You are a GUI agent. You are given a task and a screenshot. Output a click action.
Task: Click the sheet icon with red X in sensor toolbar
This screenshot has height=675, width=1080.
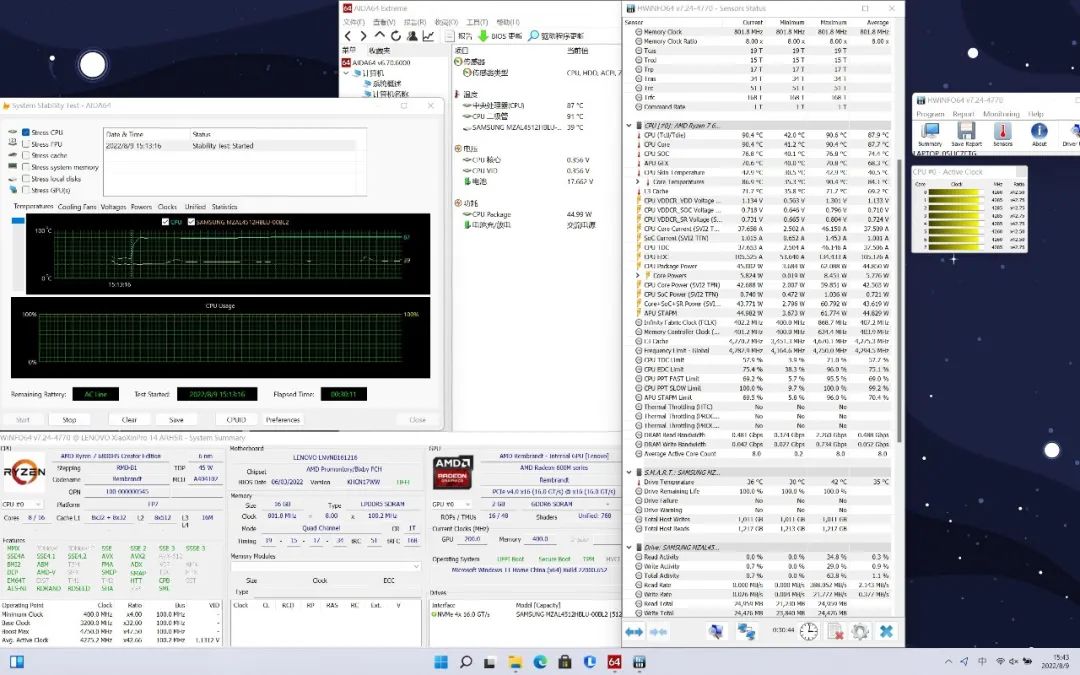835,631
